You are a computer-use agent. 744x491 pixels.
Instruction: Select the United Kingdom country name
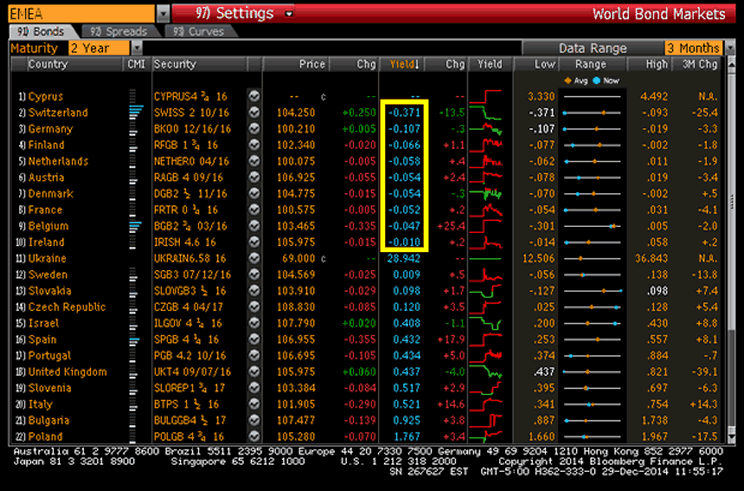click(x=67, y=372)
